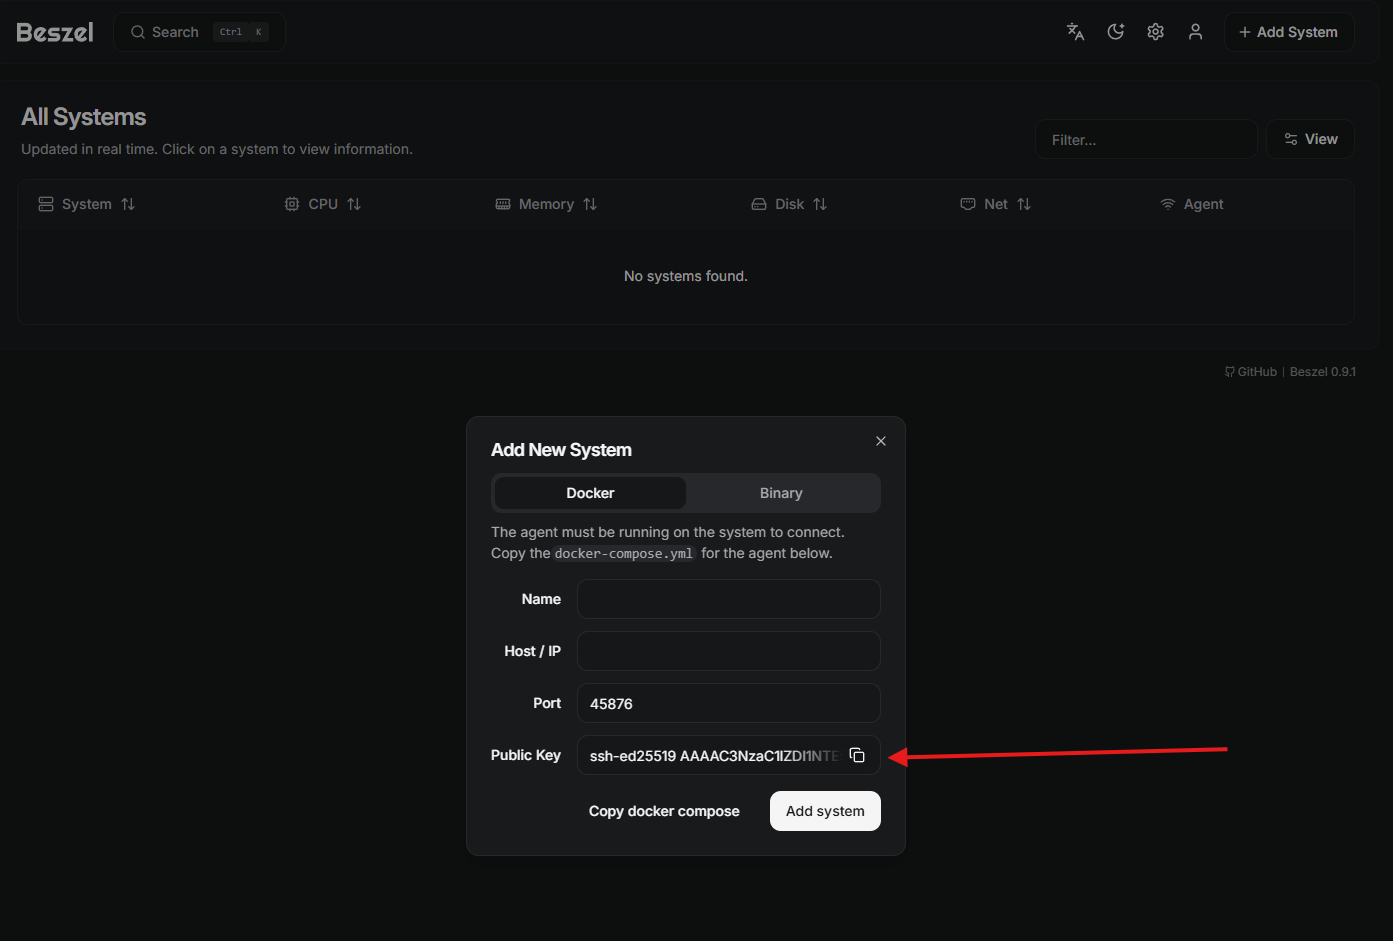Sort table by Memory column

pos(546,204)
